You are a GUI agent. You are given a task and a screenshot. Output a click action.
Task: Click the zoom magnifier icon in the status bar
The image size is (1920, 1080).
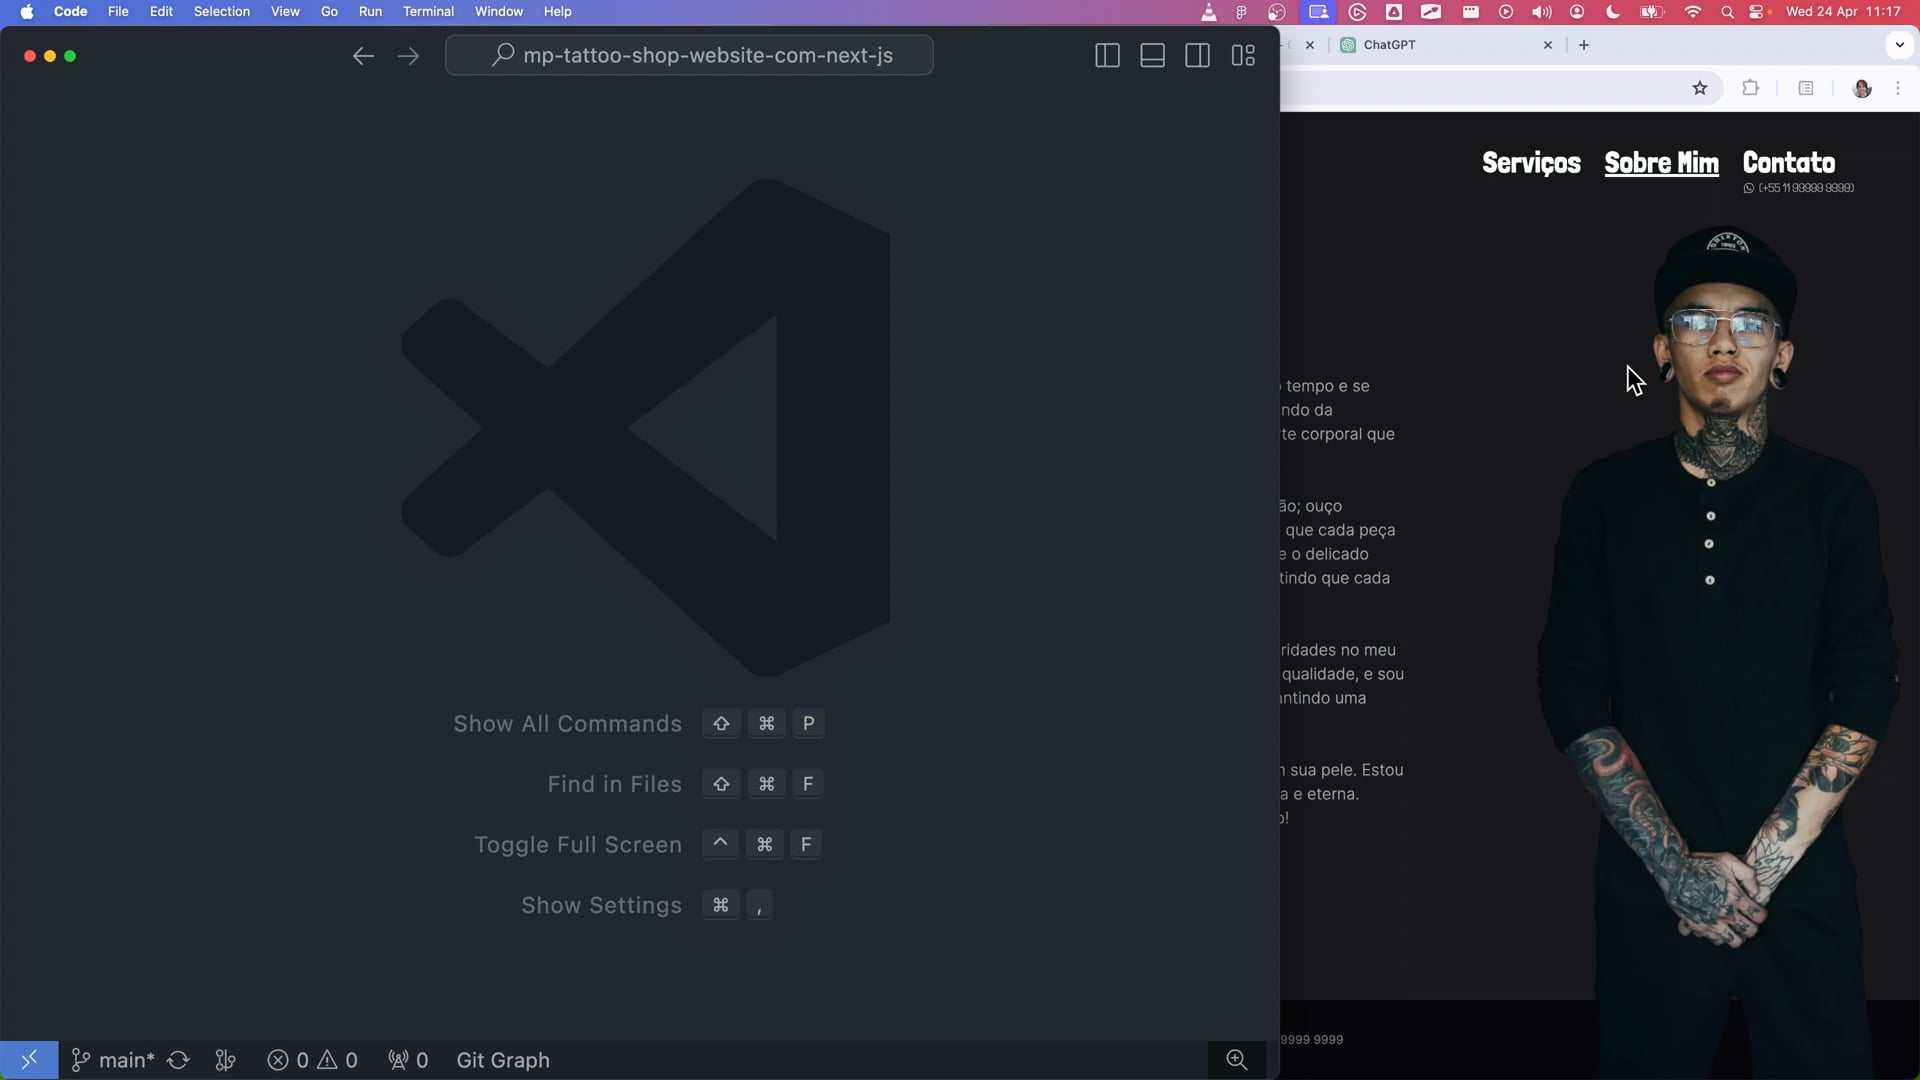pos(1237,1060)
